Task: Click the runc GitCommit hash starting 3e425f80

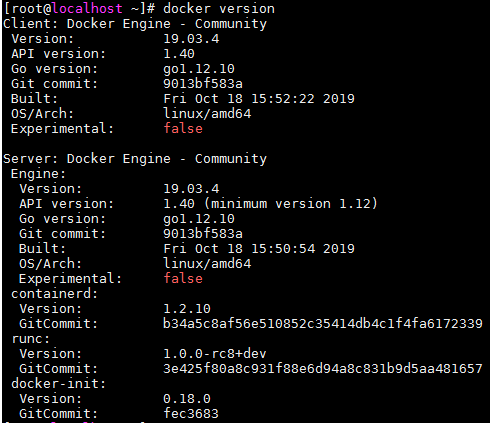Action: coord(323,369)
